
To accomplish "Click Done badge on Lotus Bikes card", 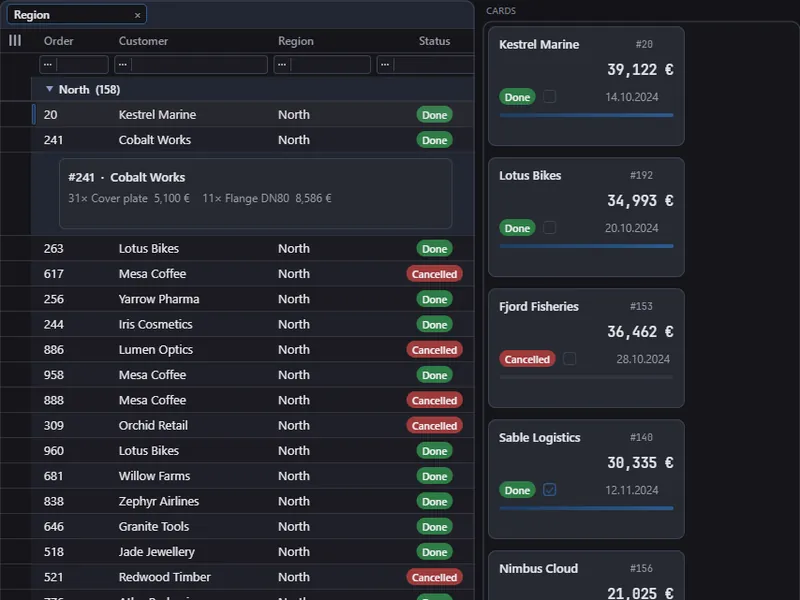I will 517,228.
